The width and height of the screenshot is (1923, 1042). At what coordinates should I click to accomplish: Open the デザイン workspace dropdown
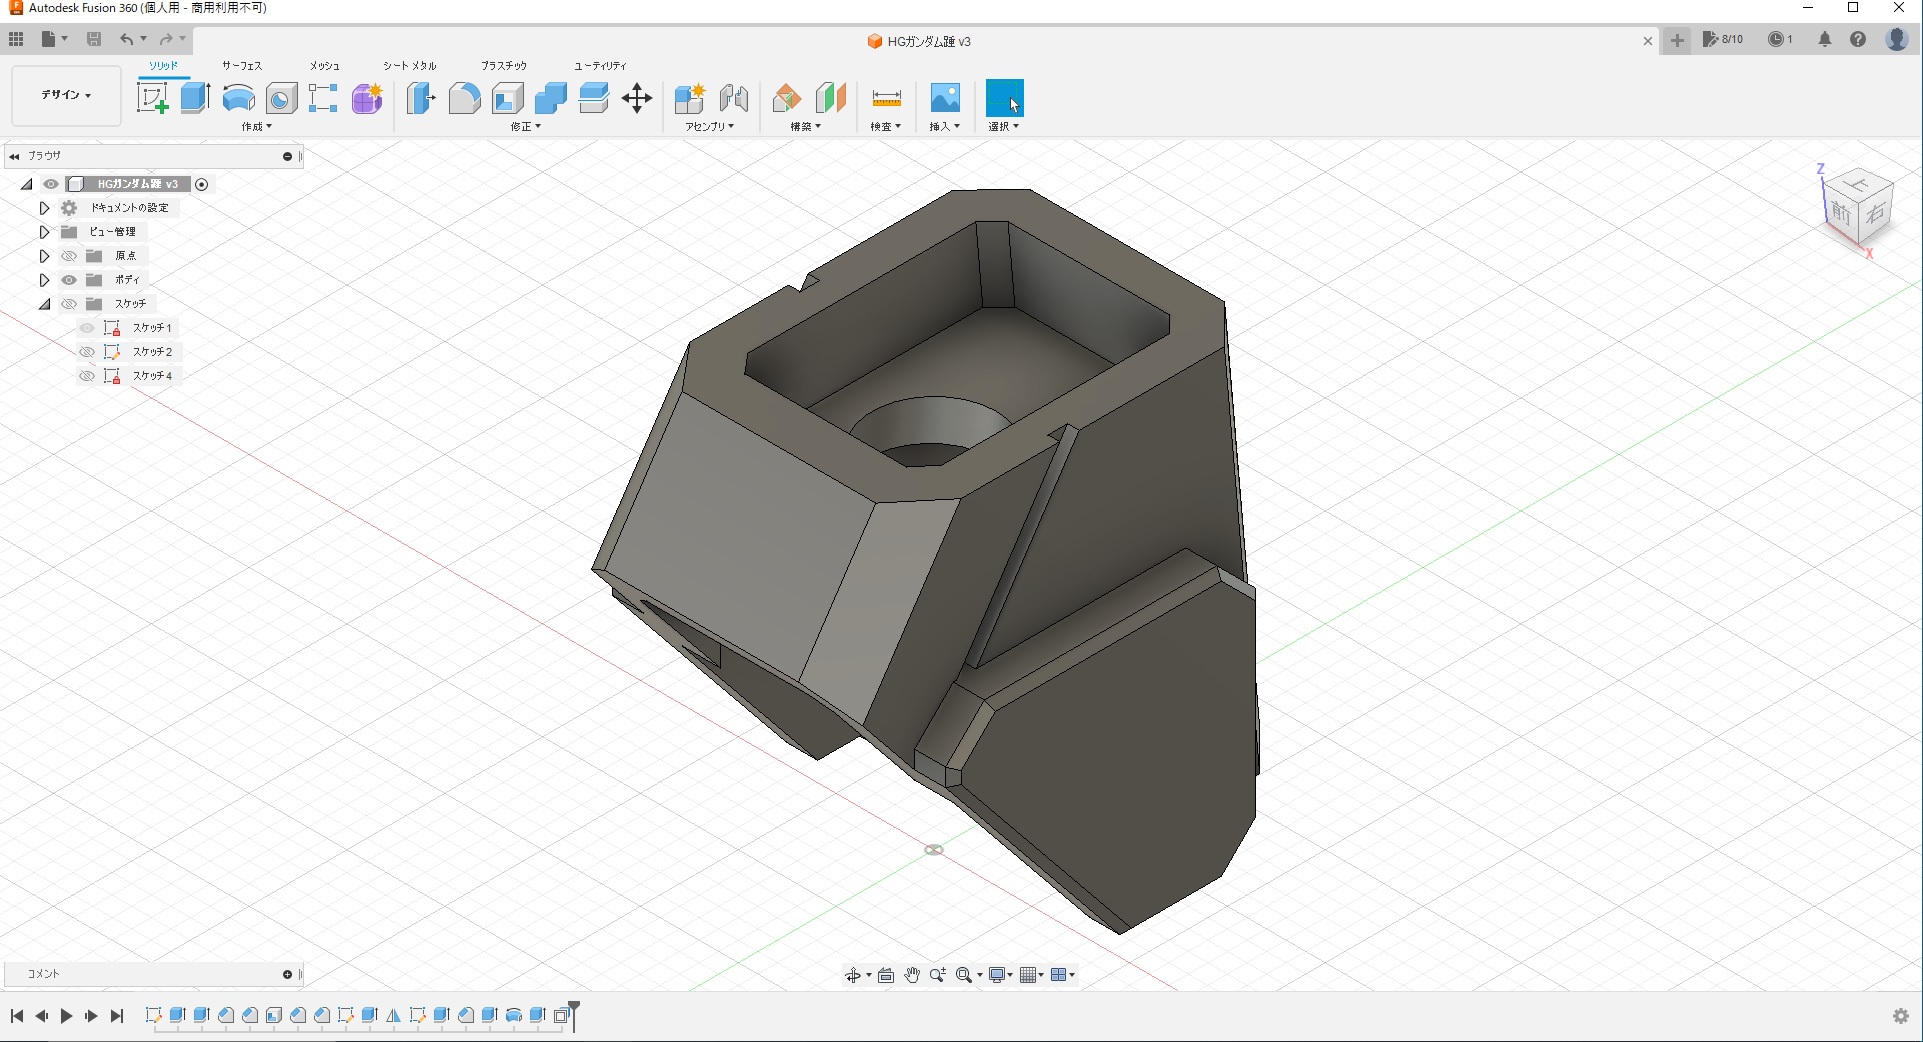(66, 95)
